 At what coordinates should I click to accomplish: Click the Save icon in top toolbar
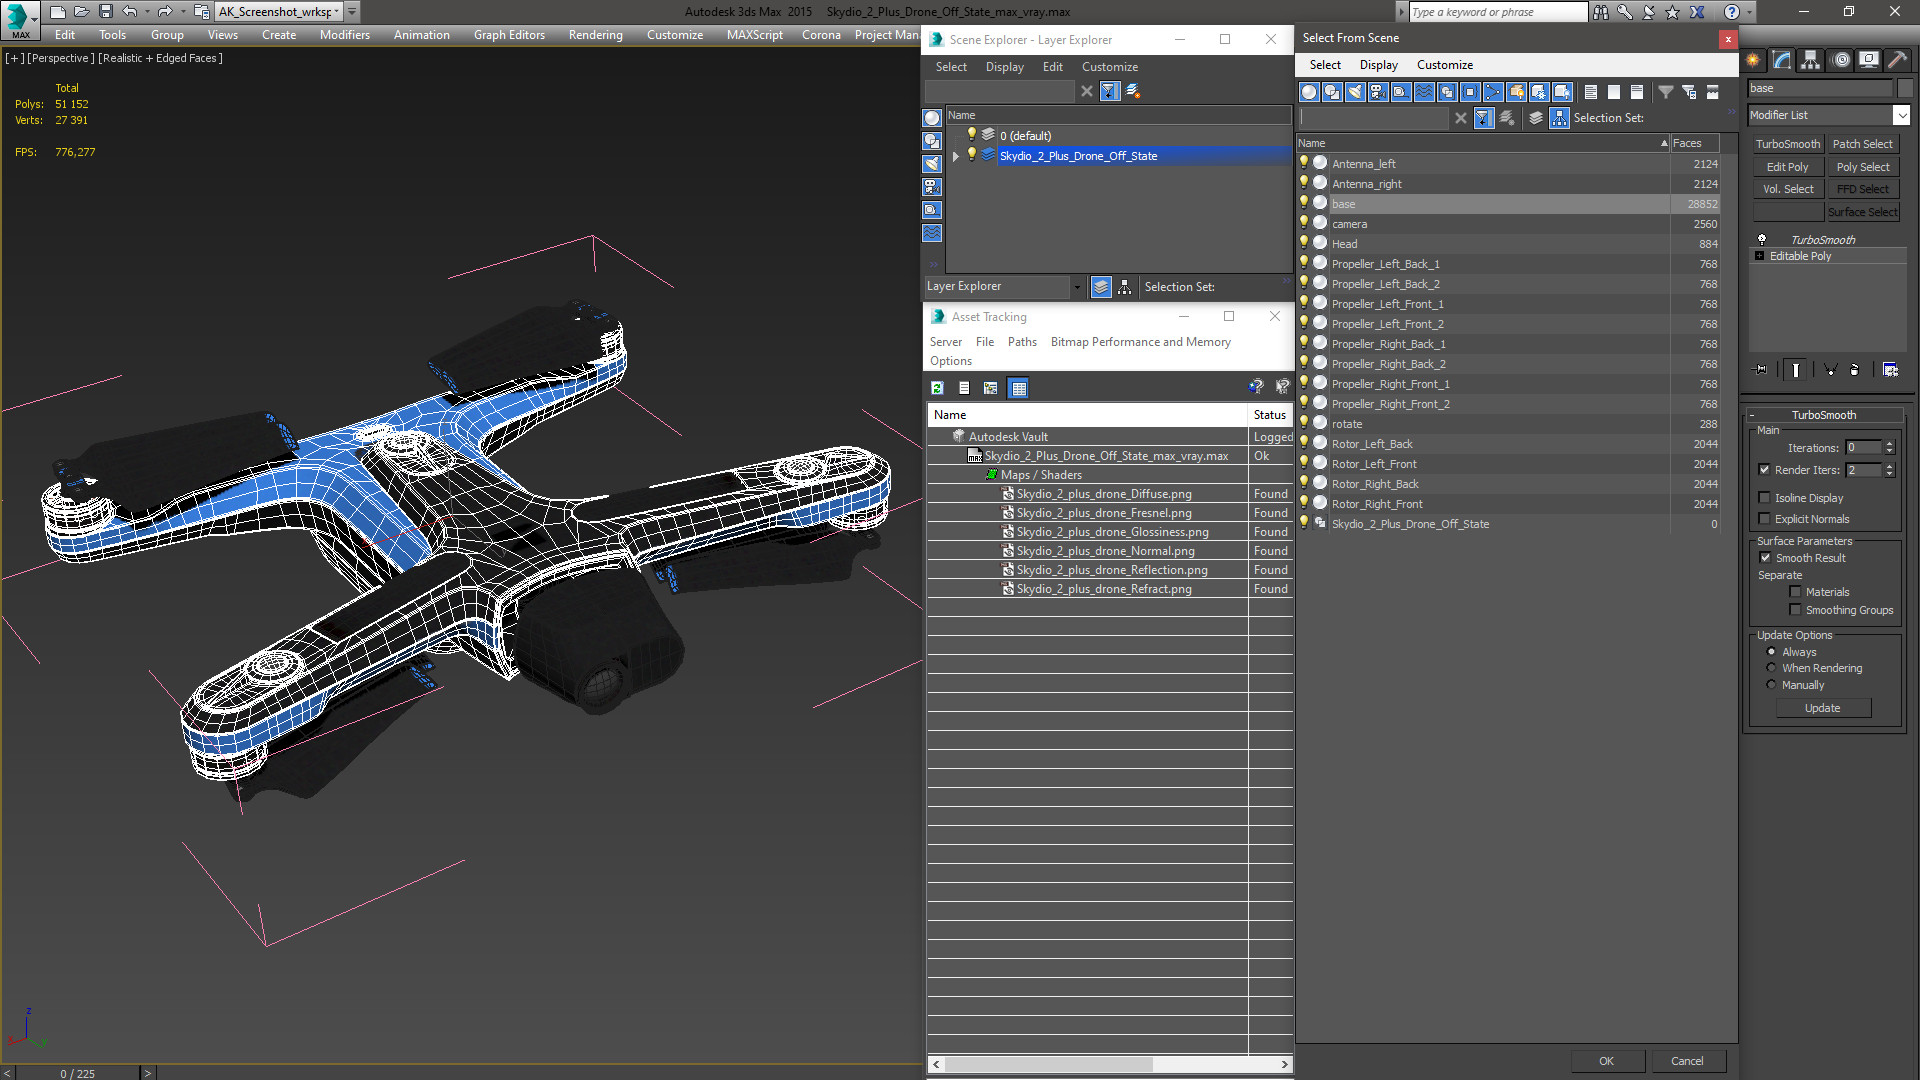(105, 12)
